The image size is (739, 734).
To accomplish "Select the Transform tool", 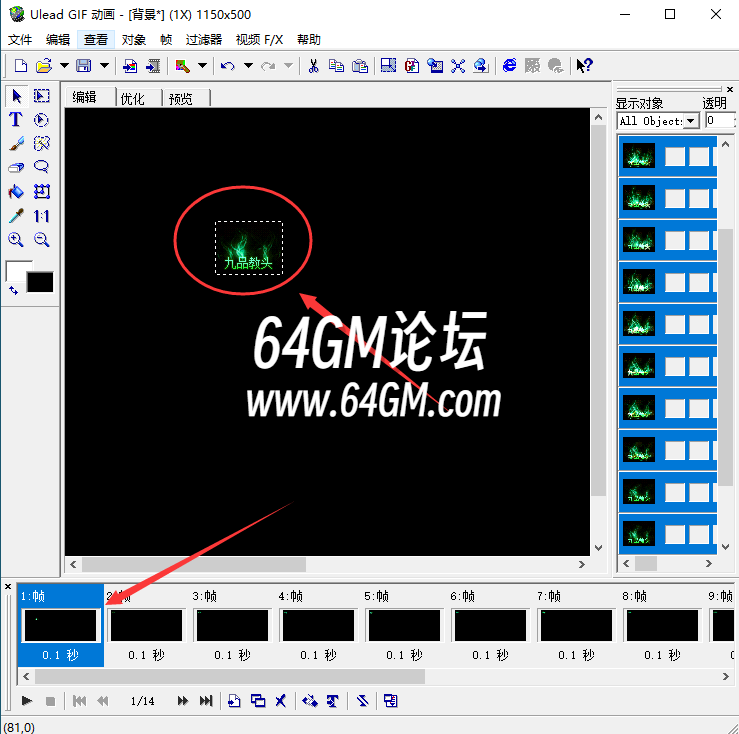I will (41, 191).
